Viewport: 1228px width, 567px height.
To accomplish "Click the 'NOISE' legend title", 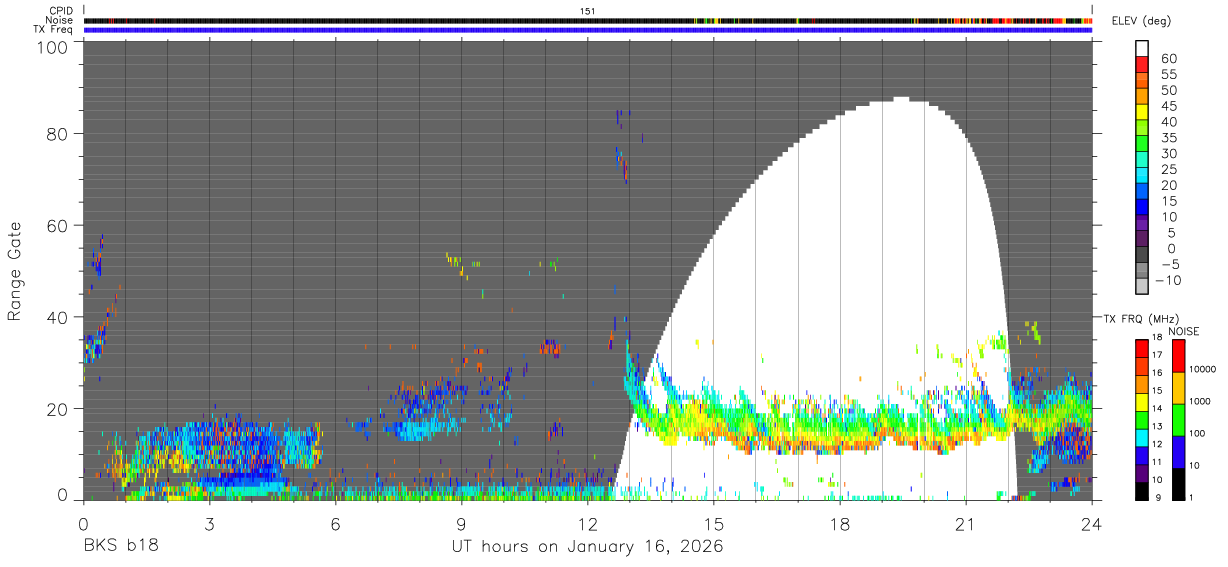I will 1183,331.
